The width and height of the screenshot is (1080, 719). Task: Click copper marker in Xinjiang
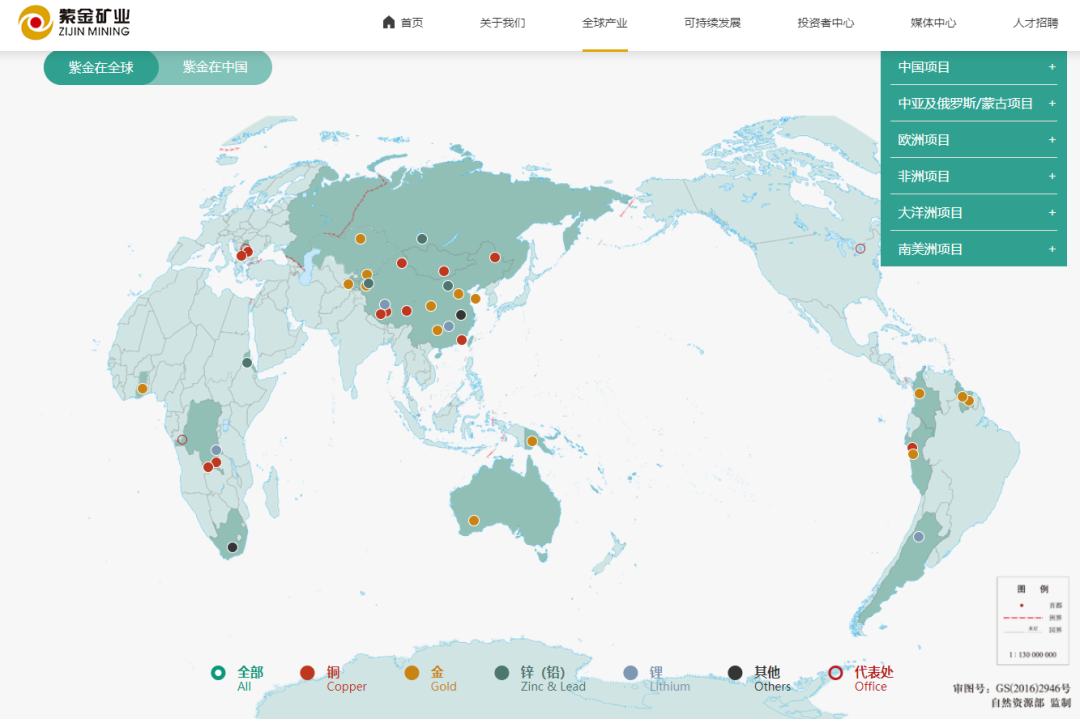(402, 263)
